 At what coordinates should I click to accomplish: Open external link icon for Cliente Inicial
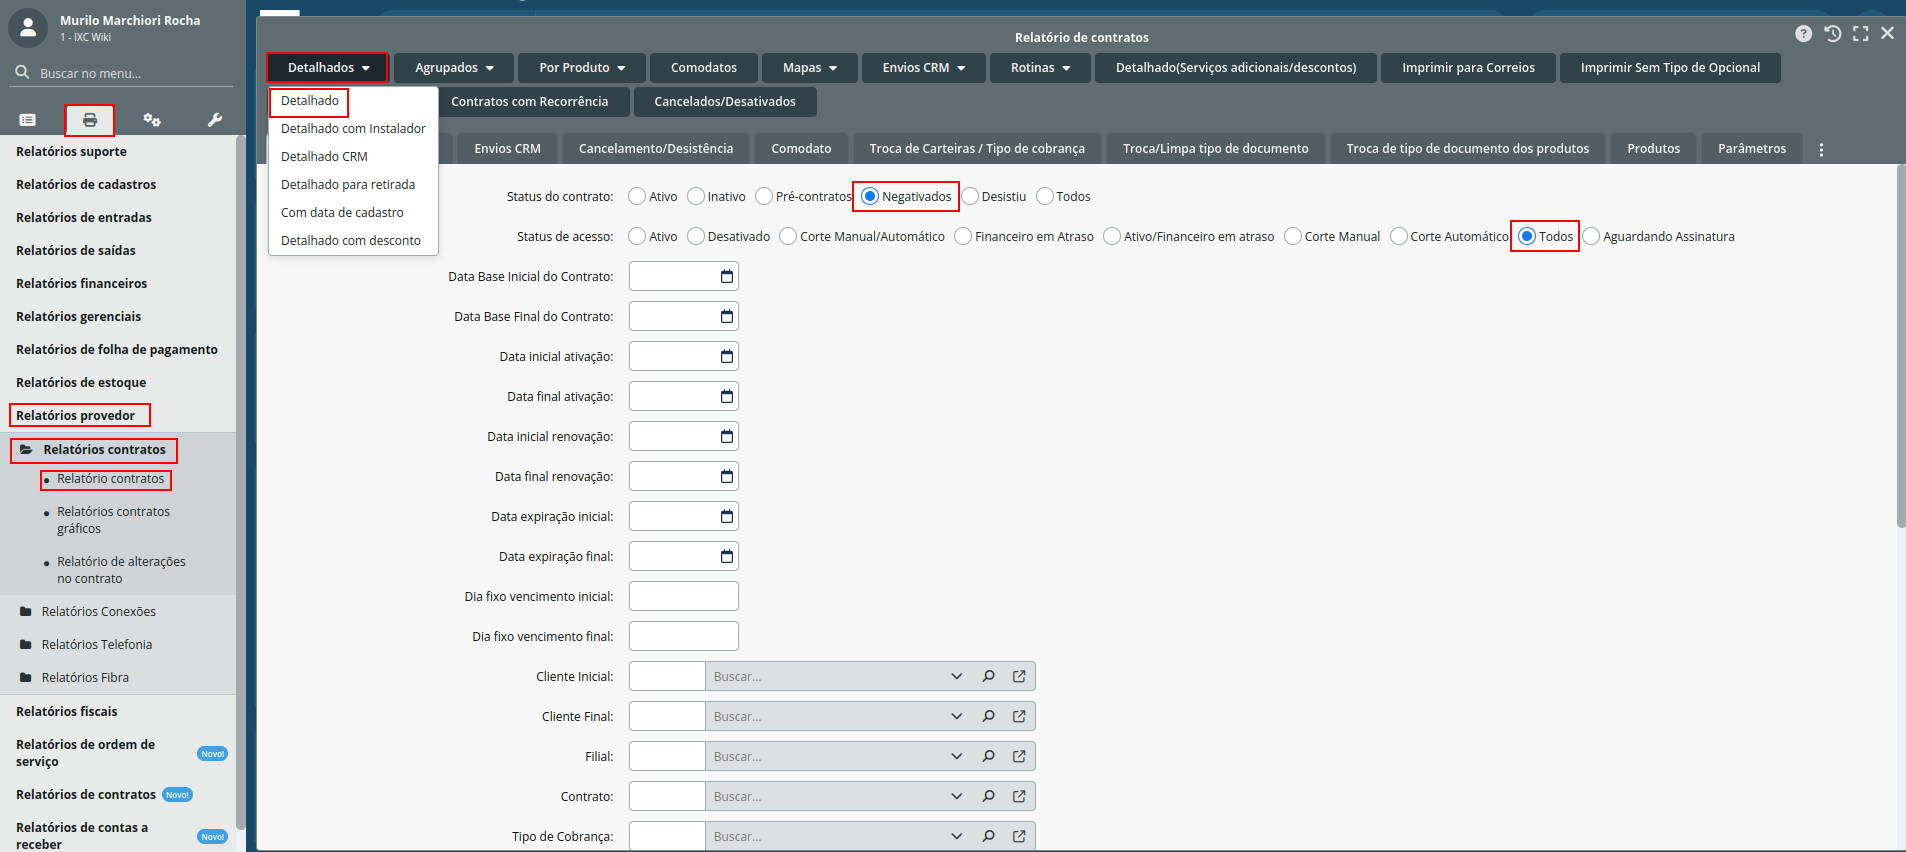tap(1019, 676)
